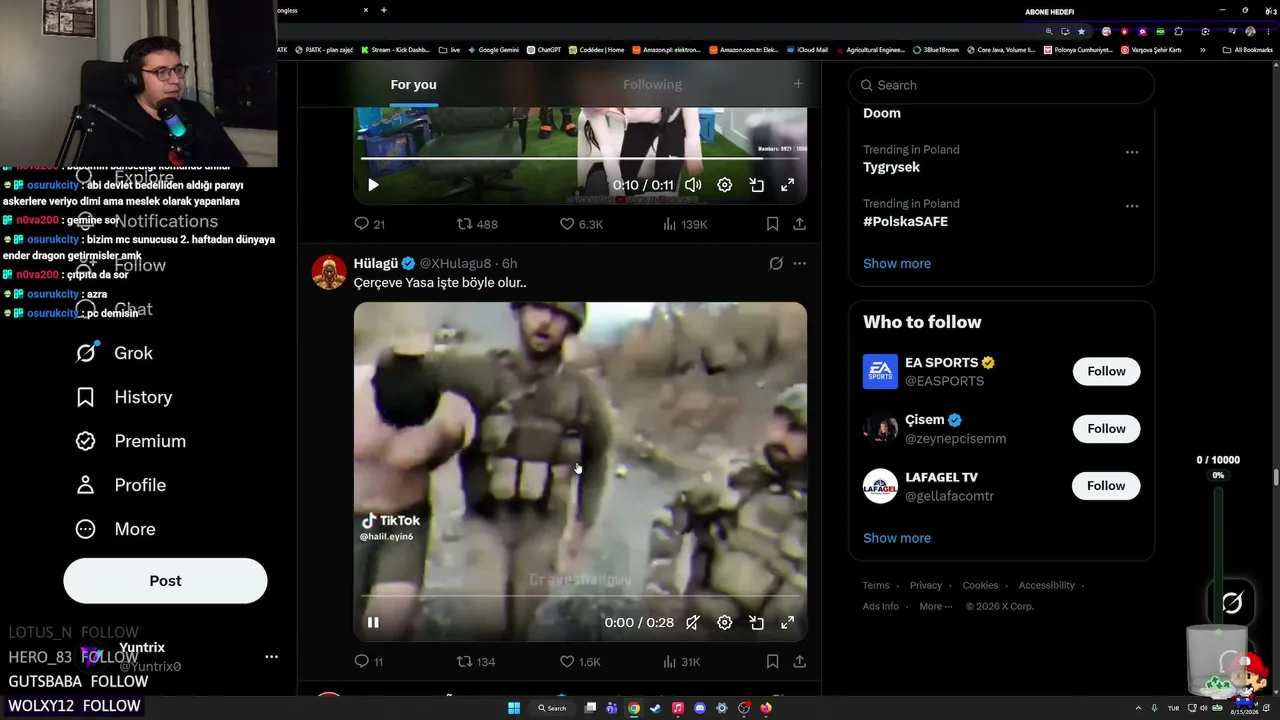Expand the All Bookmarks folder
Viewport: 1280px width, 720px height.
pos(1247,49)
